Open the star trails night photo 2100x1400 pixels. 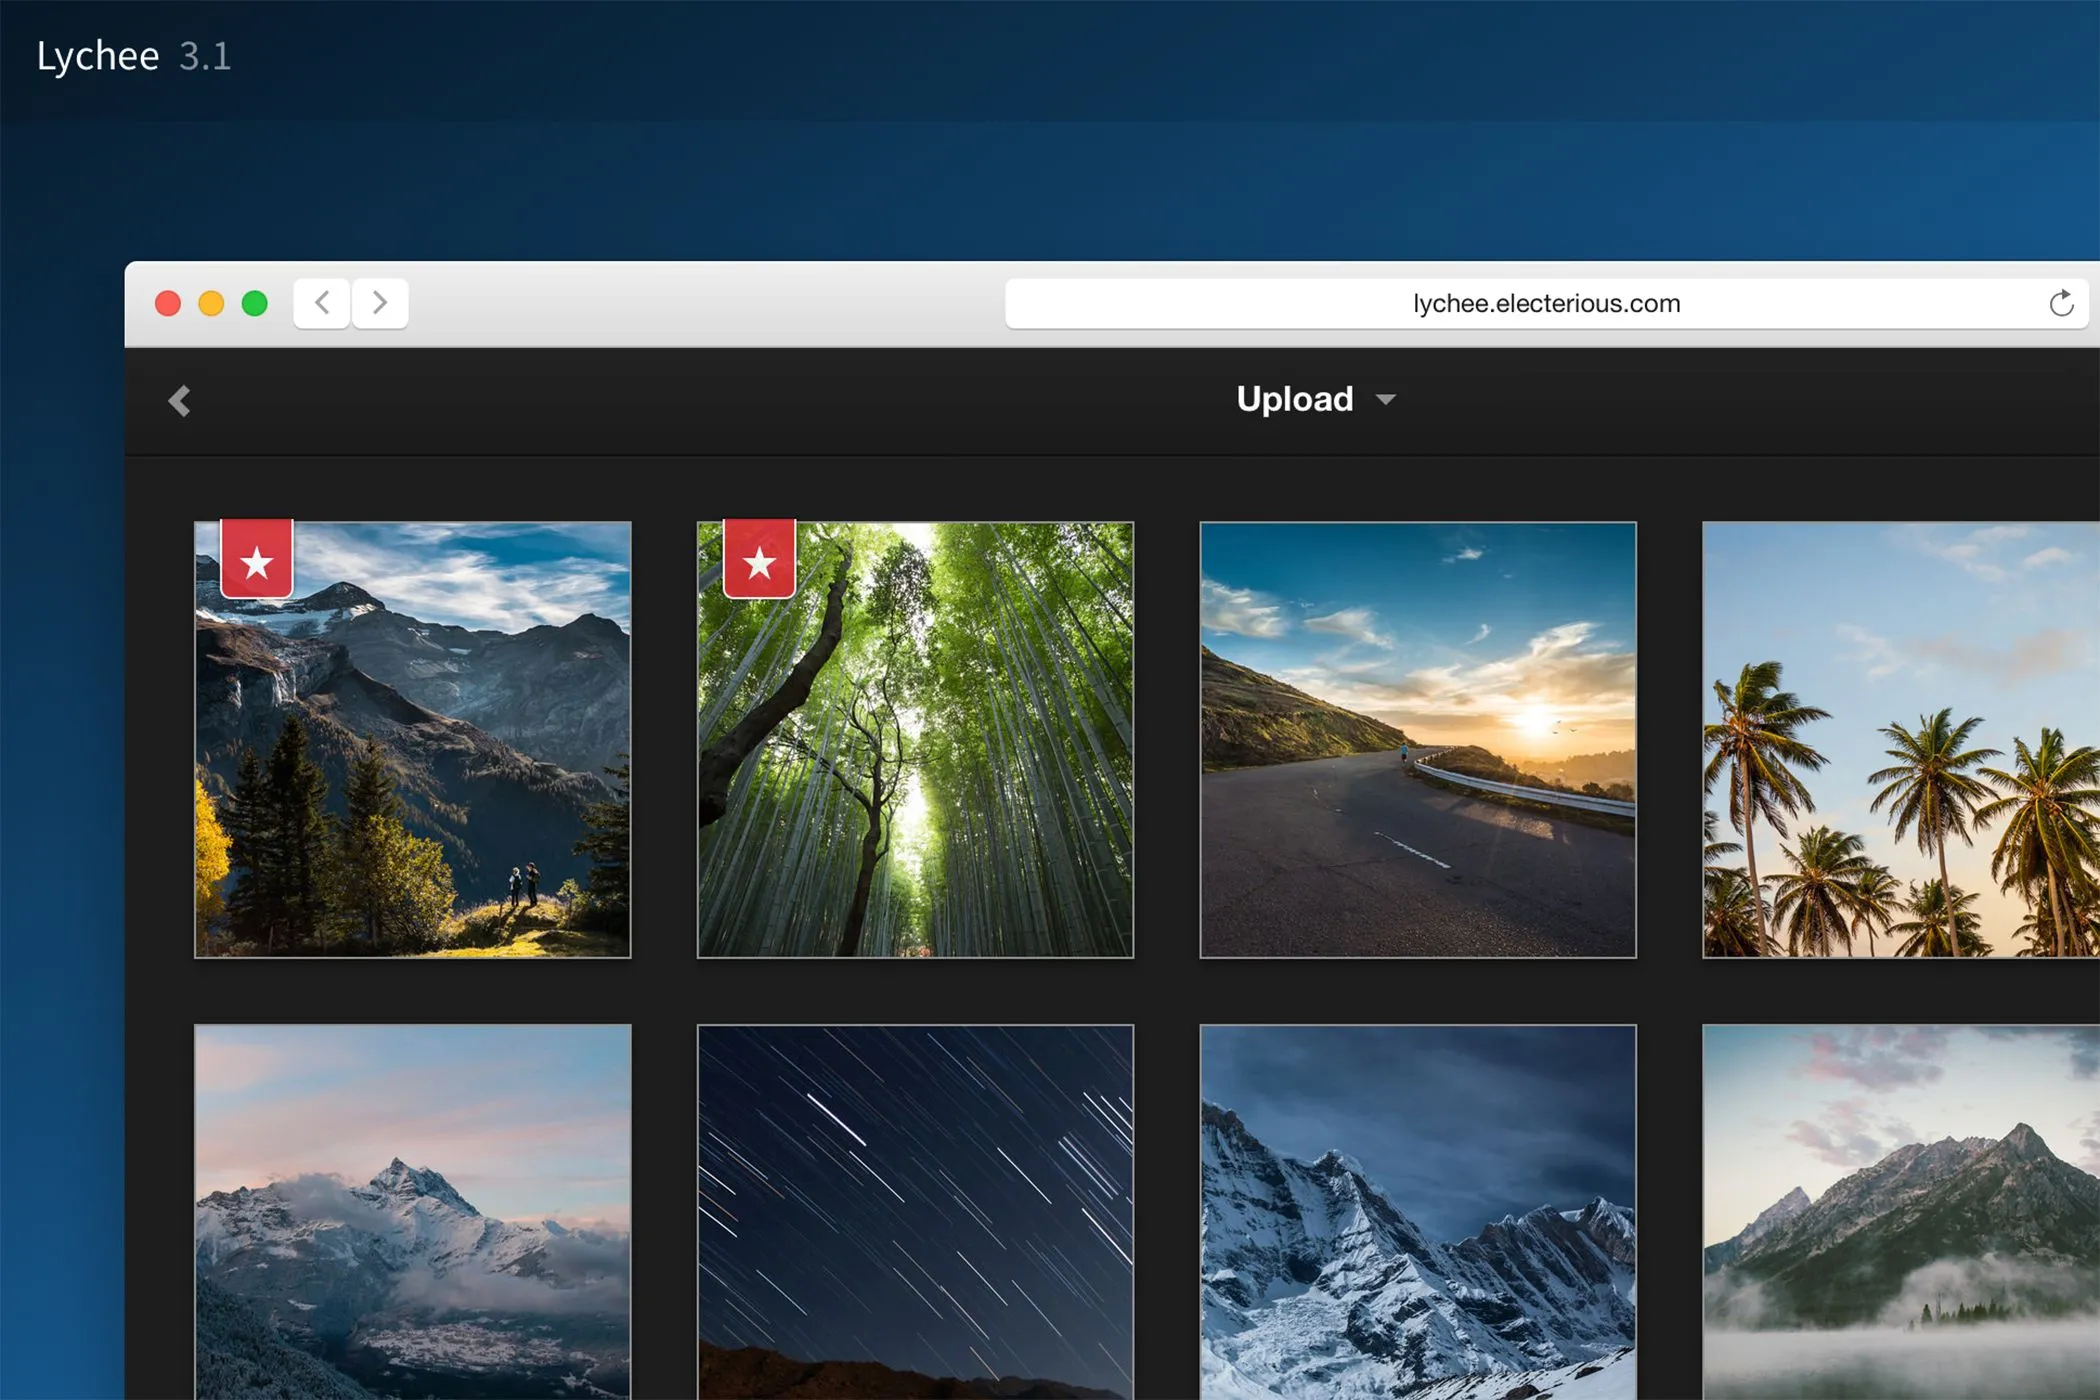[x=916, y=1212]
